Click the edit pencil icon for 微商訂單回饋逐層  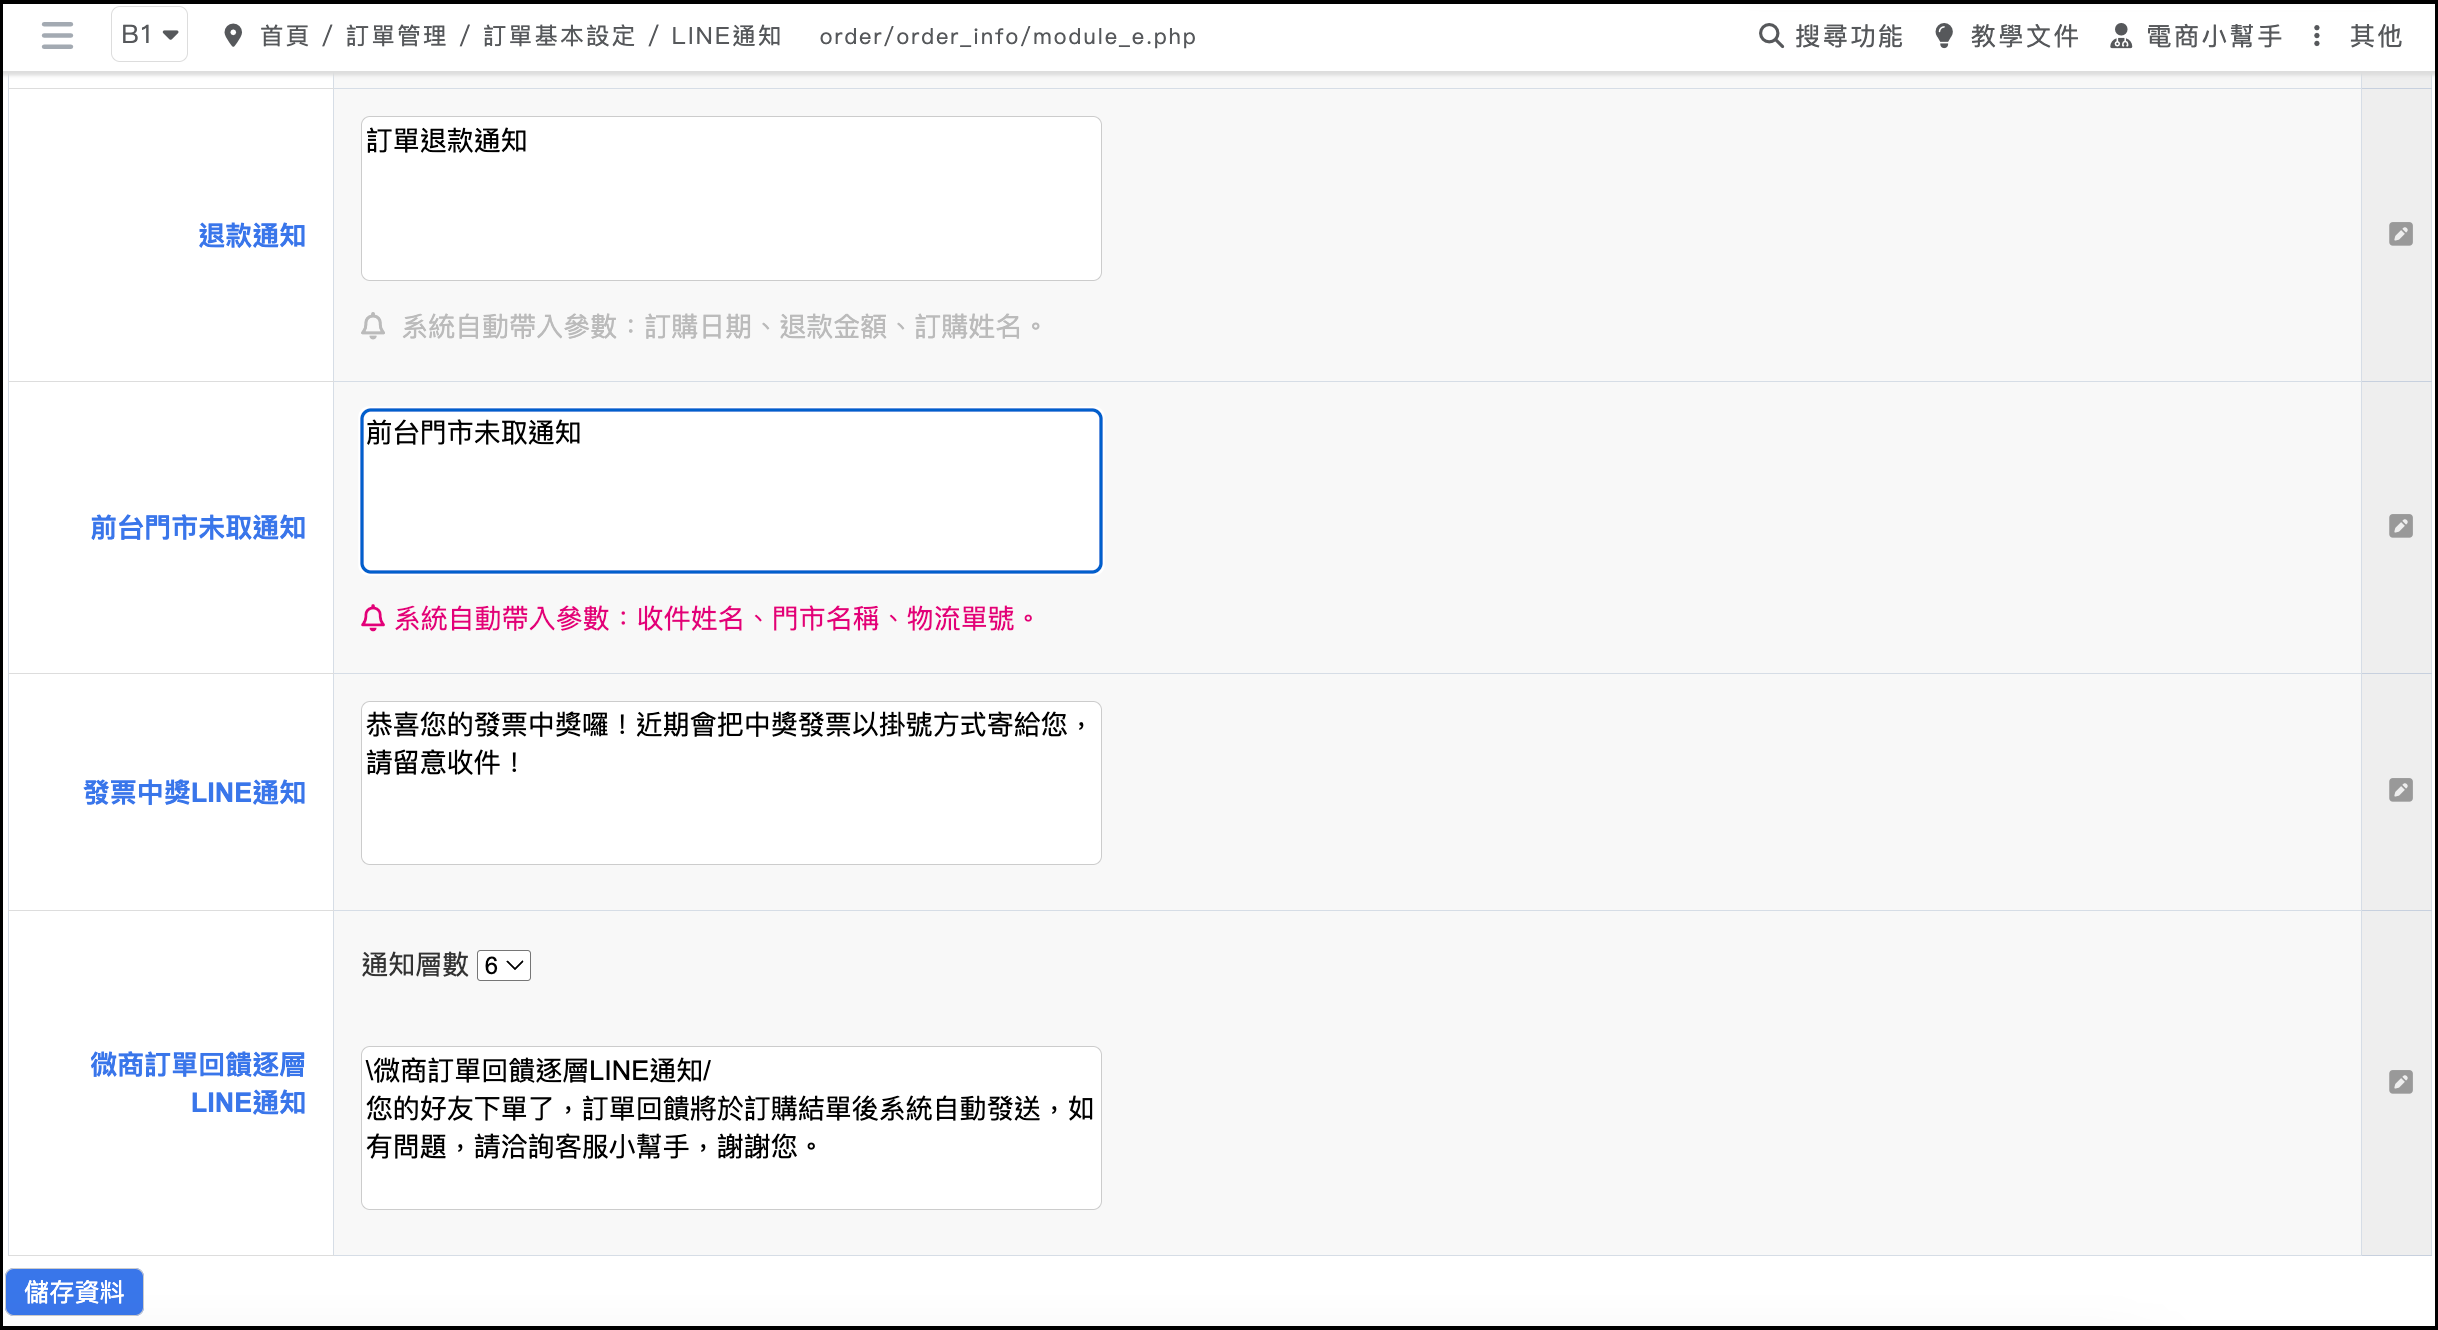click(x=2401, y=1082)
